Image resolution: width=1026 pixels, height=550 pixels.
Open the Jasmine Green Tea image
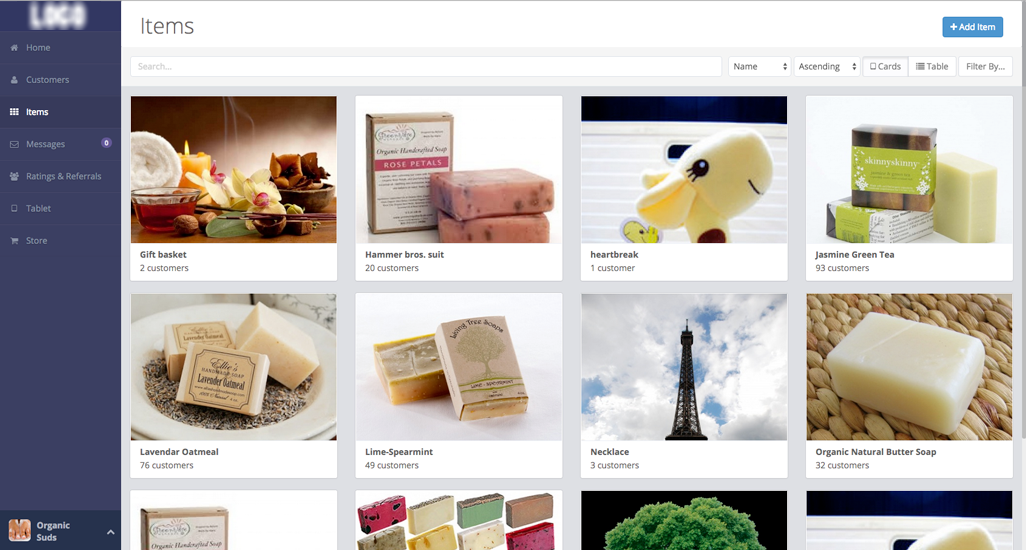[x=909, y=169]
